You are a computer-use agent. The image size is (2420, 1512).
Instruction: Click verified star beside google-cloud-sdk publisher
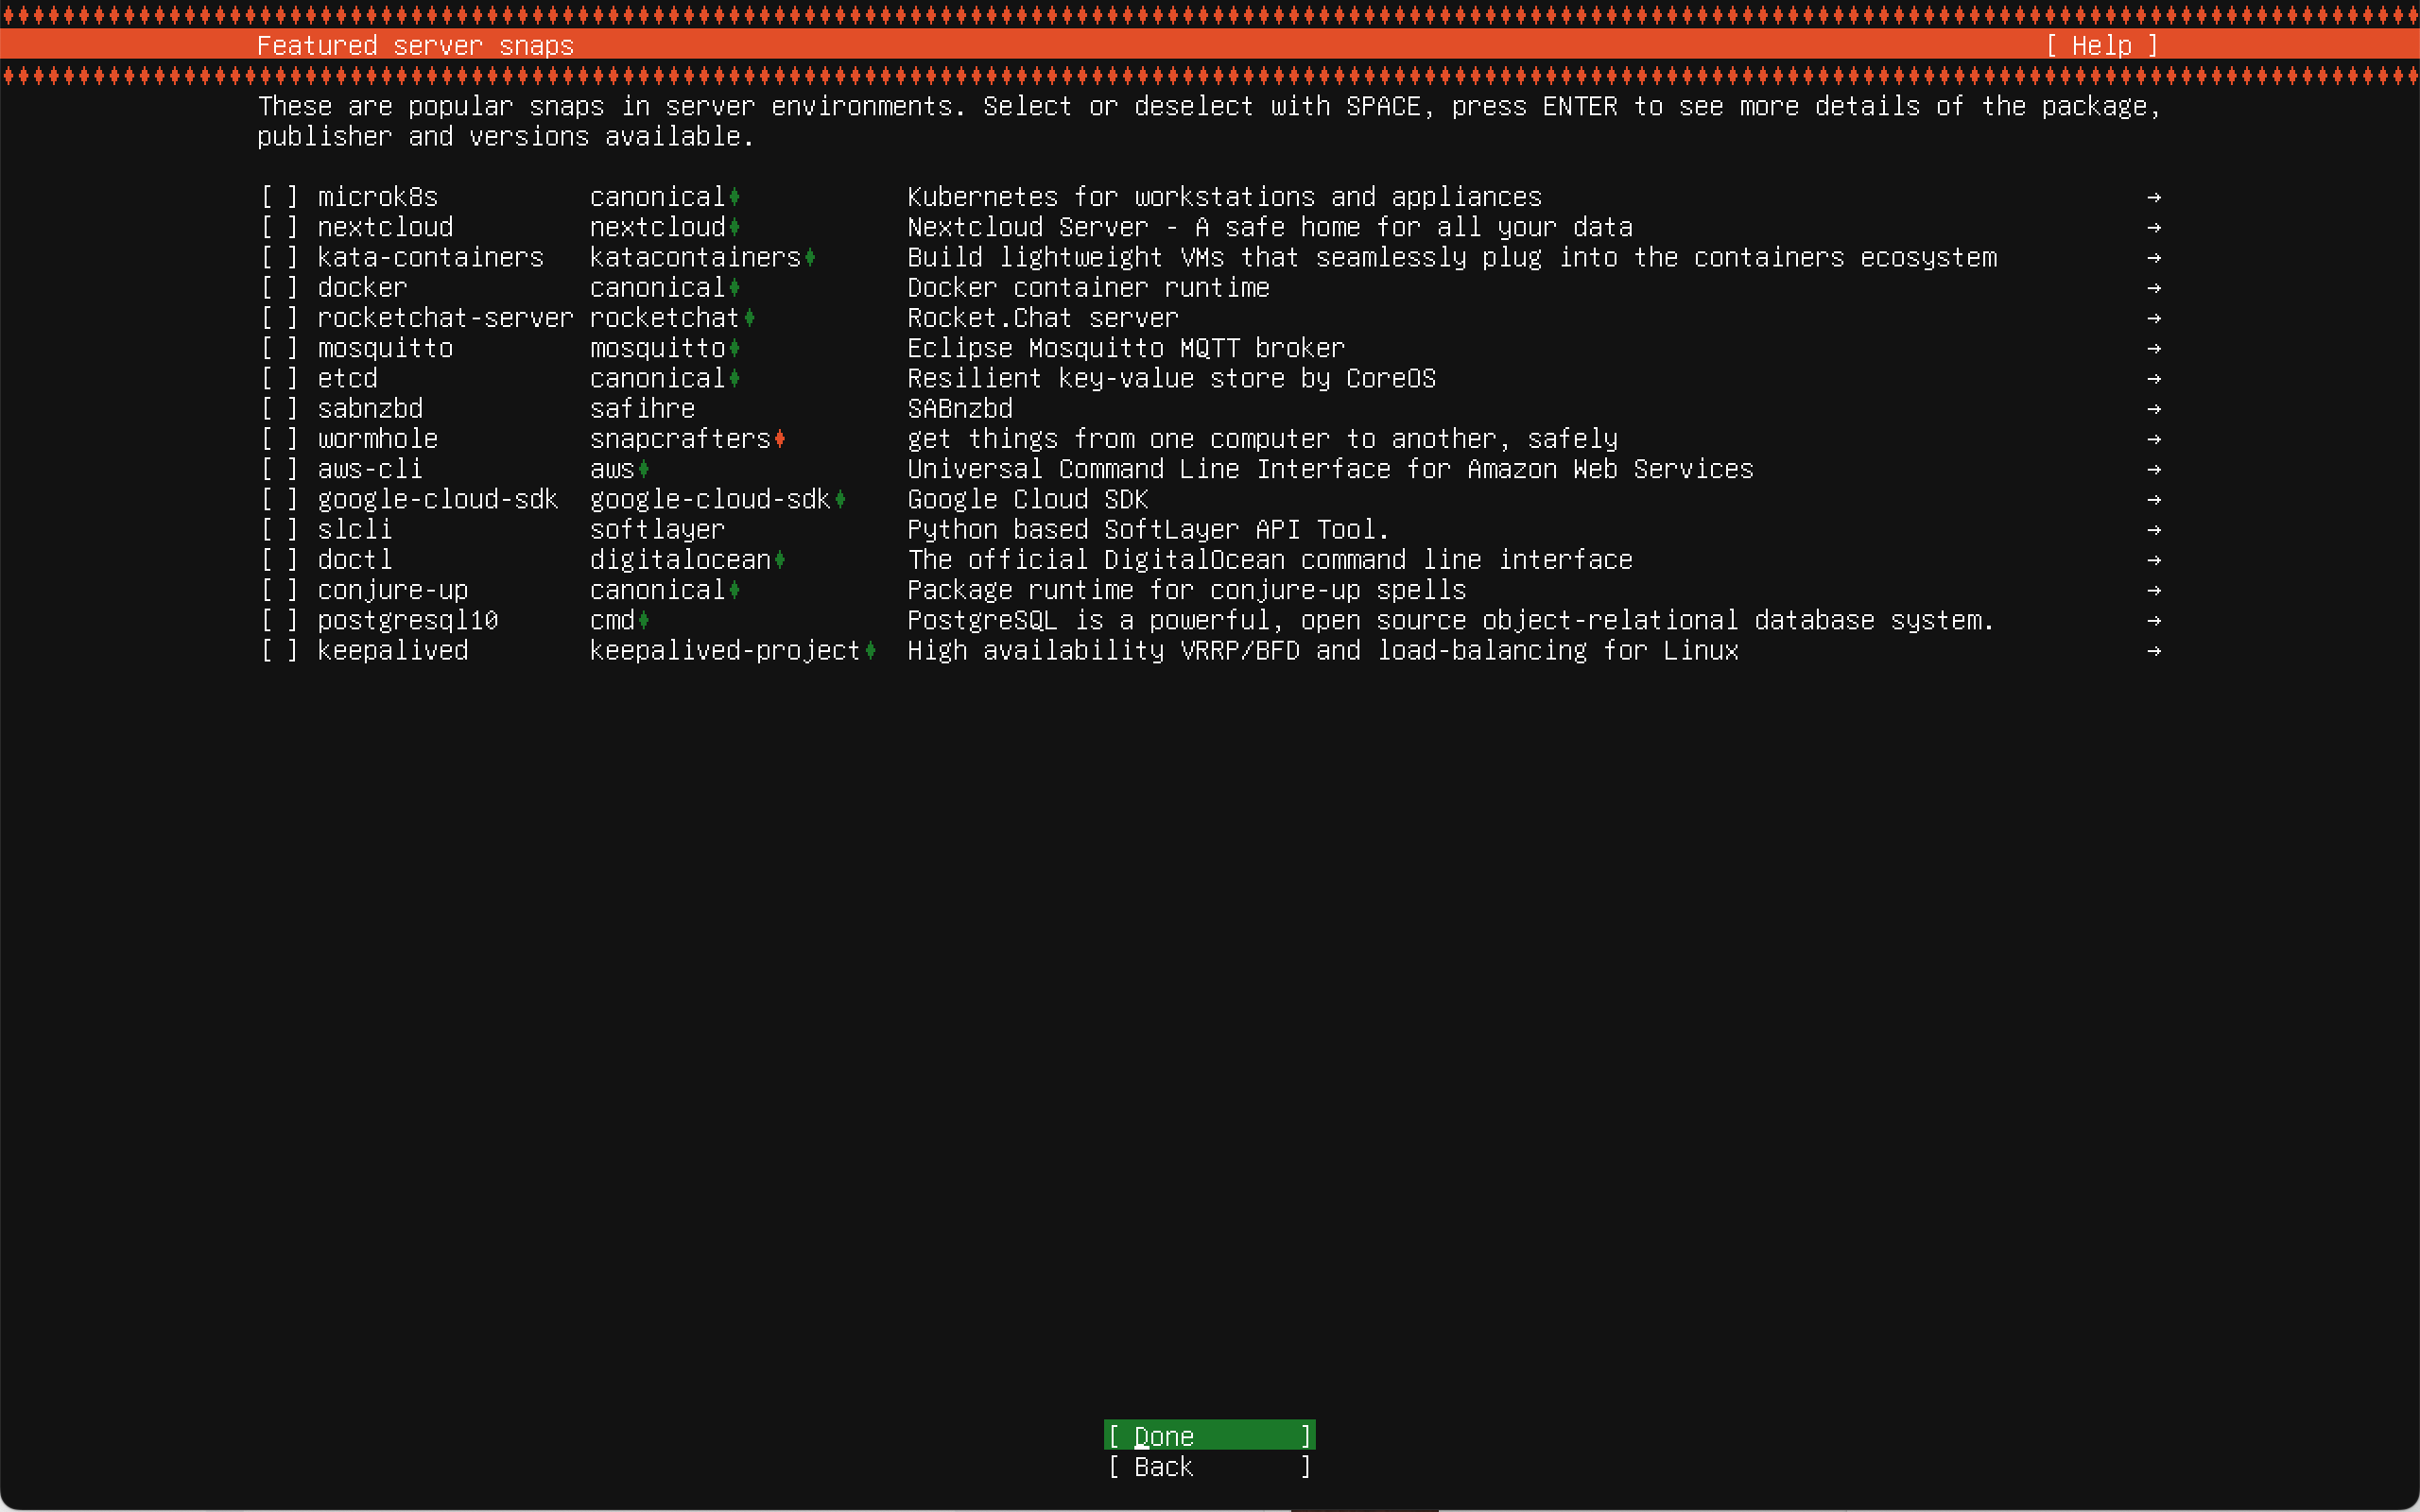click(x=840, y=499)
